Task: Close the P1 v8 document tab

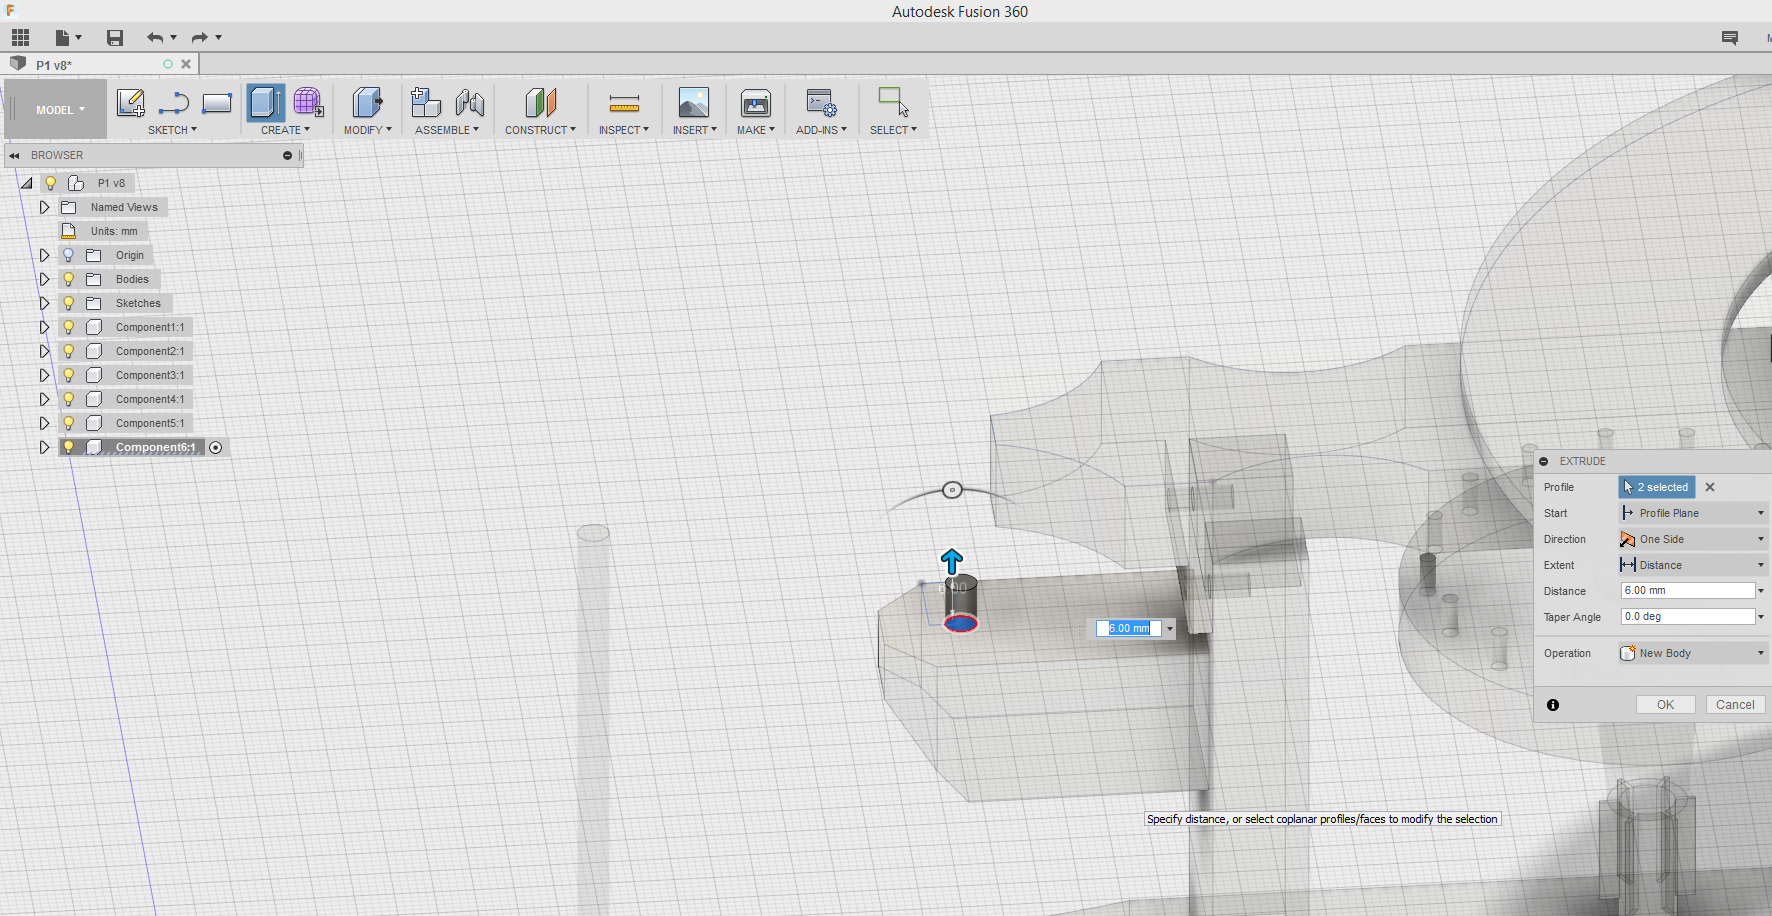Action: coord(186,64)
